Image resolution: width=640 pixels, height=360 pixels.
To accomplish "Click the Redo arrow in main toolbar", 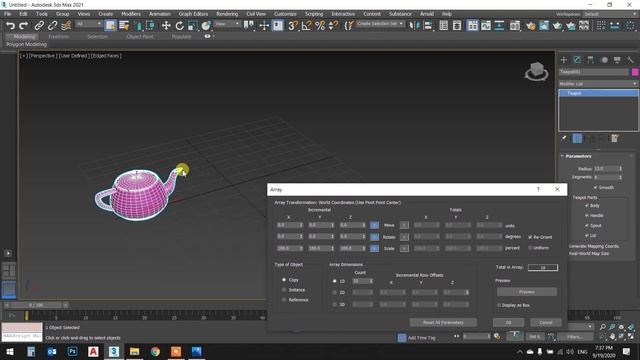I will coord(23,26).
